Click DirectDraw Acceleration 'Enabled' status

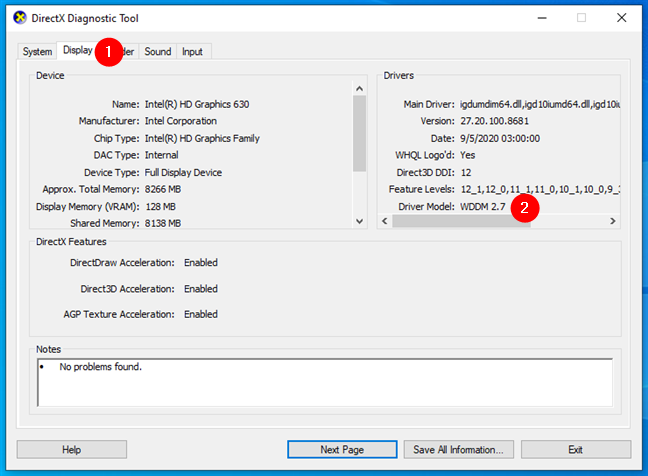pos(201,263)
